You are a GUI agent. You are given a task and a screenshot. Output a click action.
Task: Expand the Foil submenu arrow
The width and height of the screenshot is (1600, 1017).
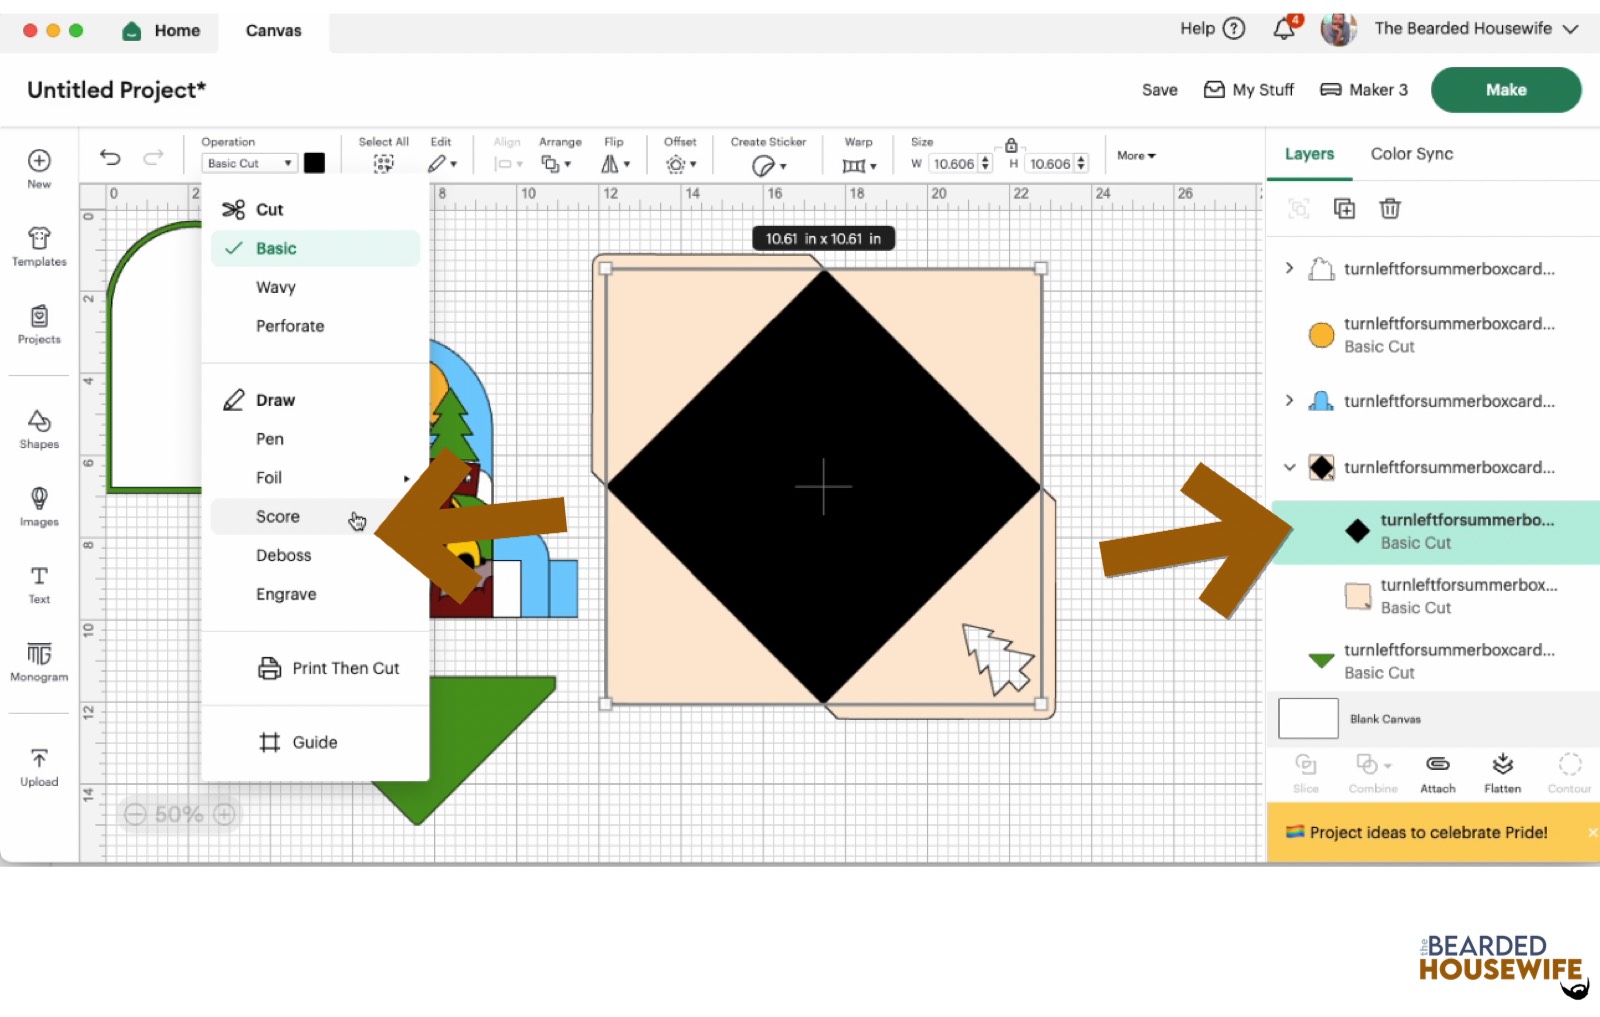(x=406, y=478)
